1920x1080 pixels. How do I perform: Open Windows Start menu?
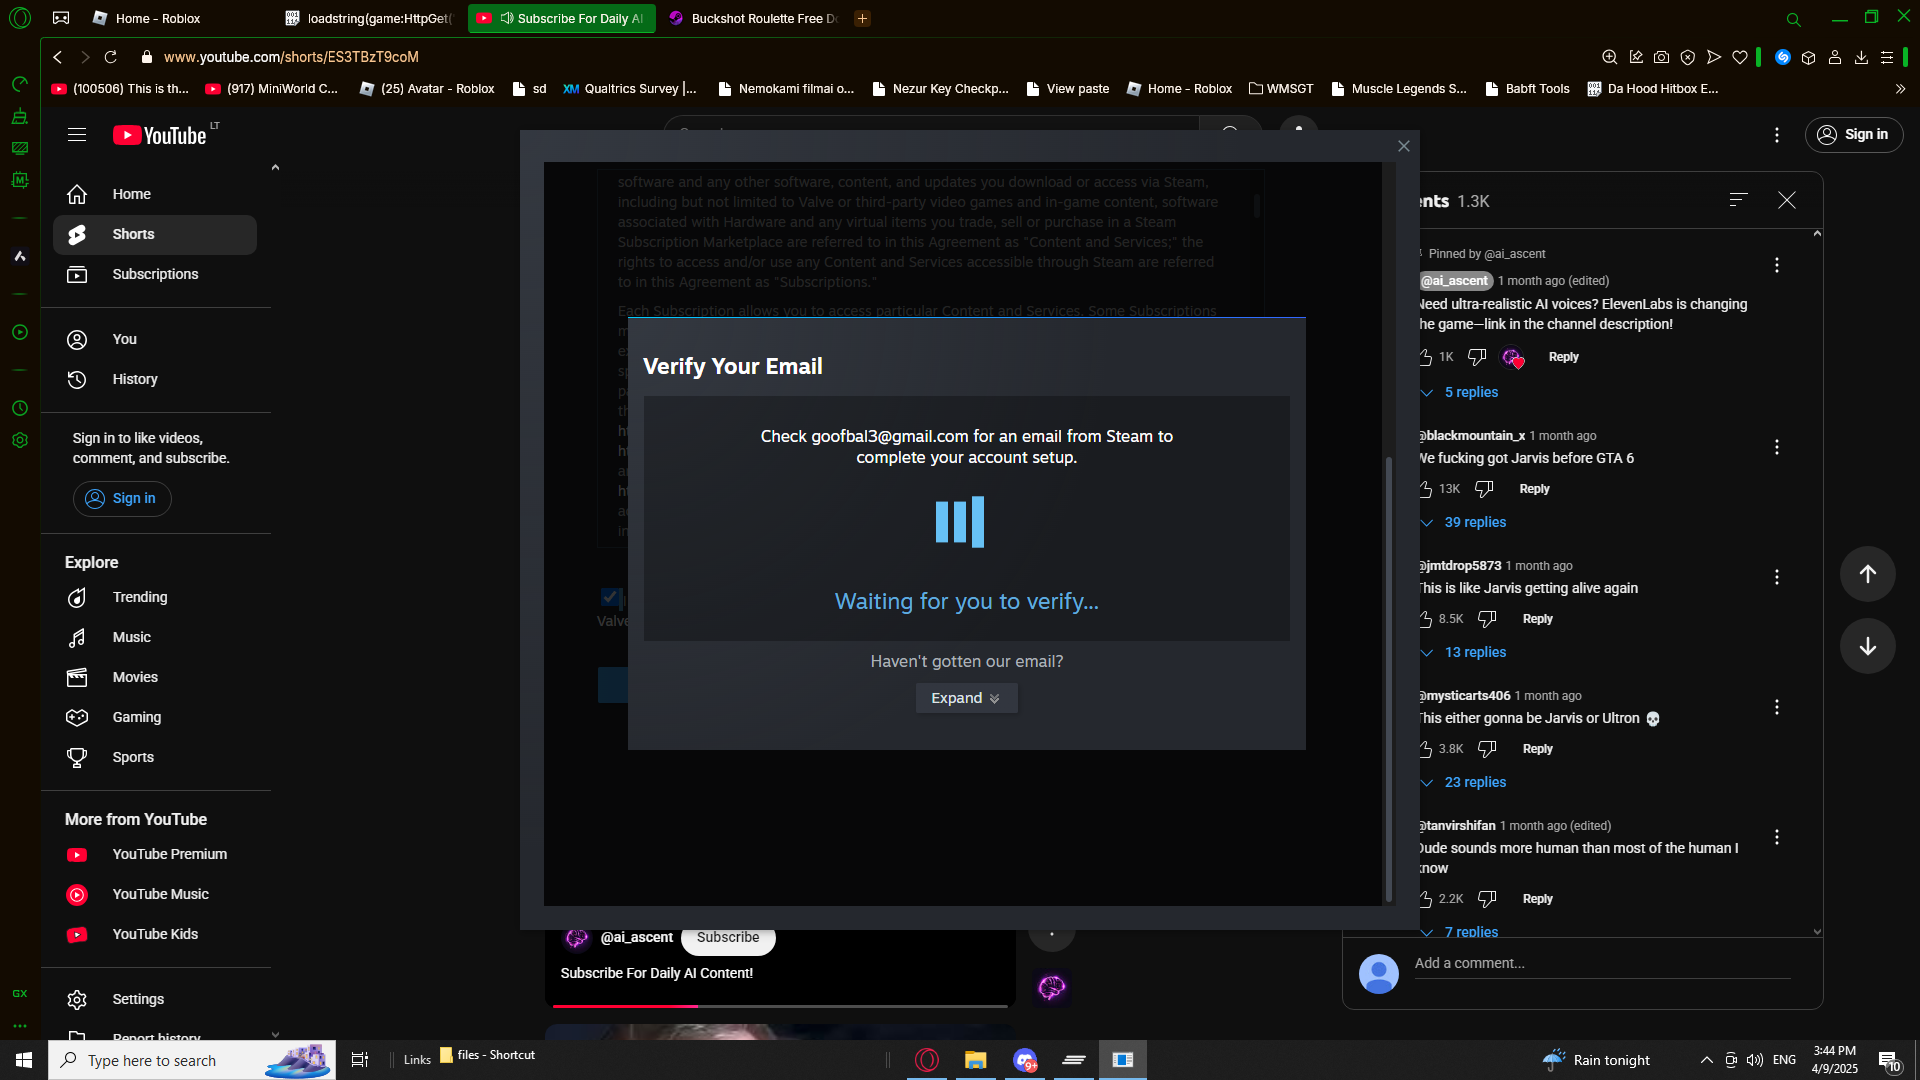[x=24, y=1060]
